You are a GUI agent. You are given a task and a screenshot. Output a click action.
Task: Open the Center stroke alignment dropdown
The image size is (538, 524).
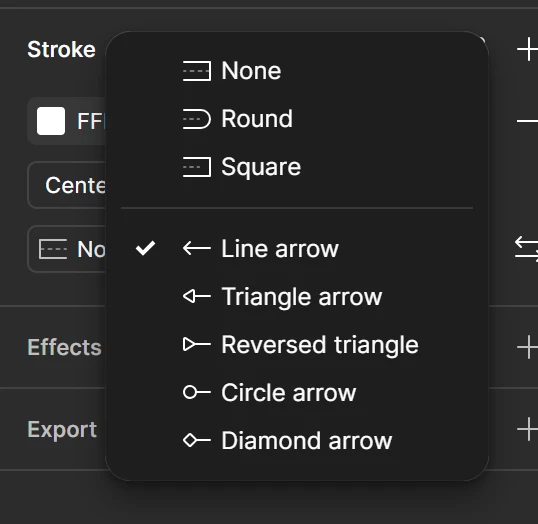coord(67,185)
